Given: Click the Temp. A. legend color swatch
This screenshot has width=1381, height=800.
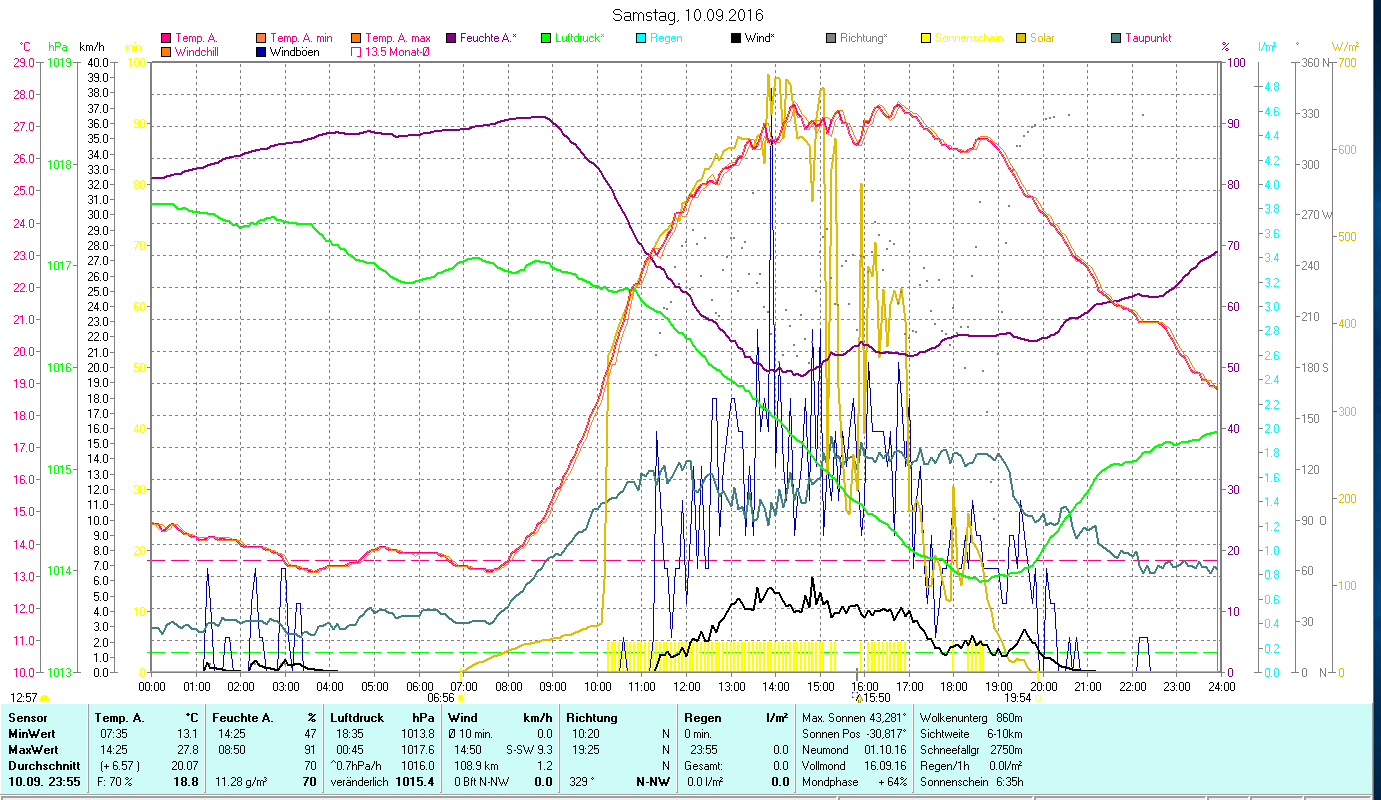Looking at the screenshot, I should [166, 38].
